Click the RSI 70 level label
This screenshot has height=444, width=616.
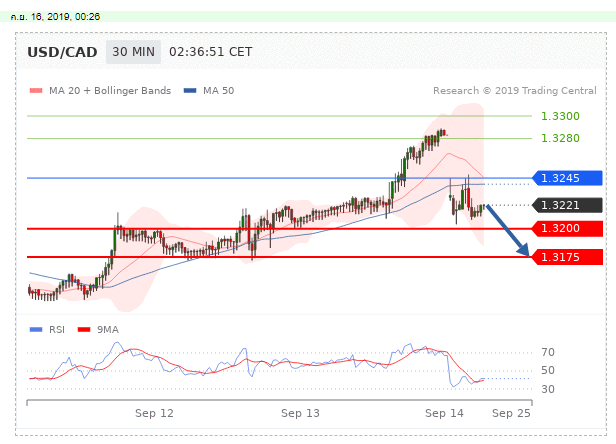548,352
